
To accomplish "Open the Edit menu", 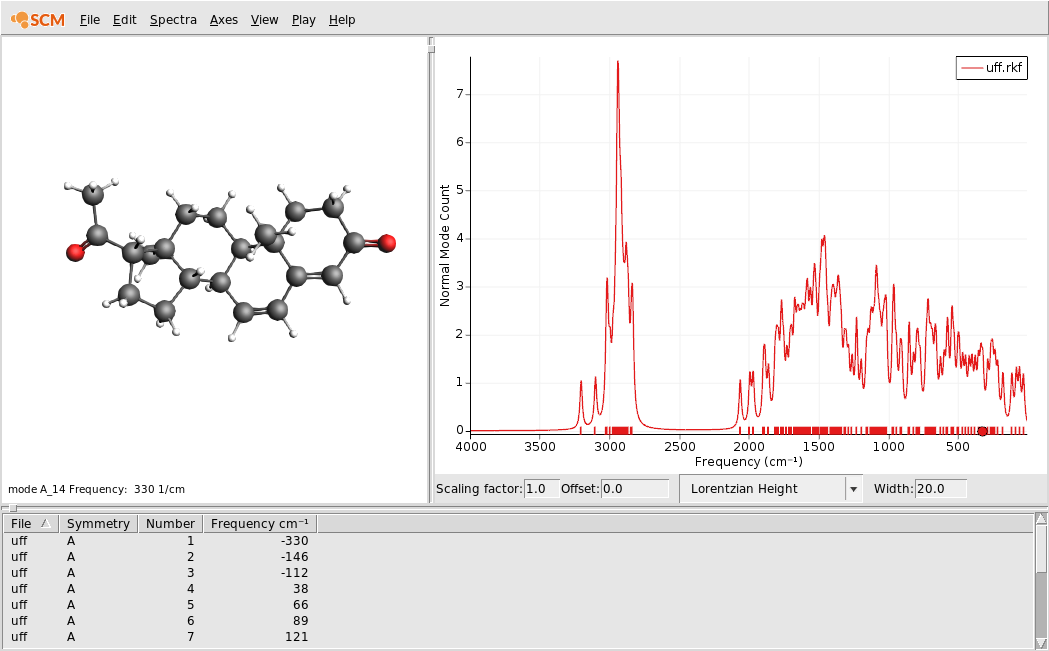I will [x=124, y=20].
